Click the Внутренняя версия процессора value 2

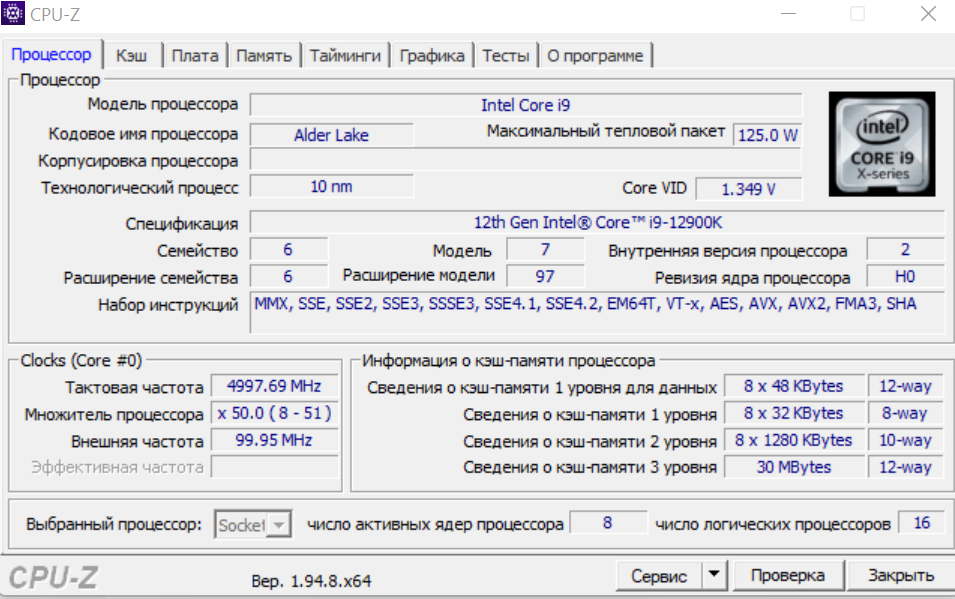tap(905, 249)
